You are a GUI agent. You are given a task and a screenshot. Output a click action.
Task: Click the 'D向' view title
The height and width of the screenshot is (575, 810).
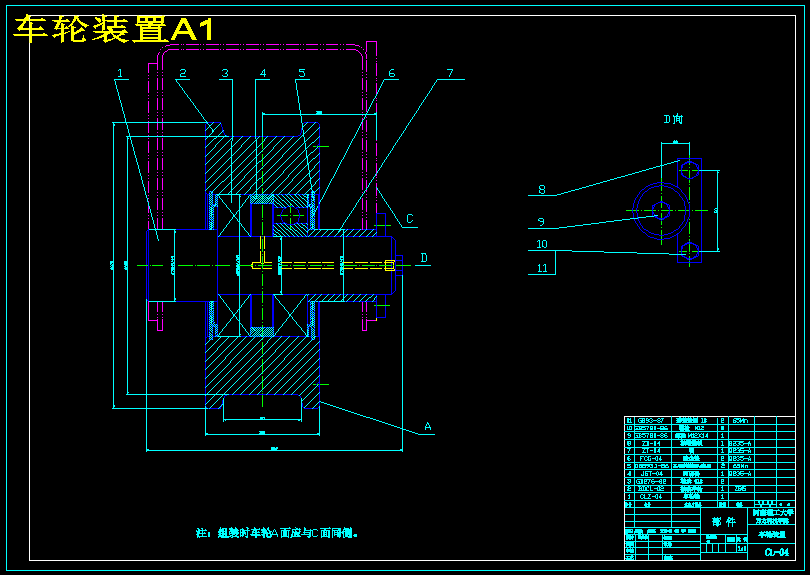[x=673, y=119]
